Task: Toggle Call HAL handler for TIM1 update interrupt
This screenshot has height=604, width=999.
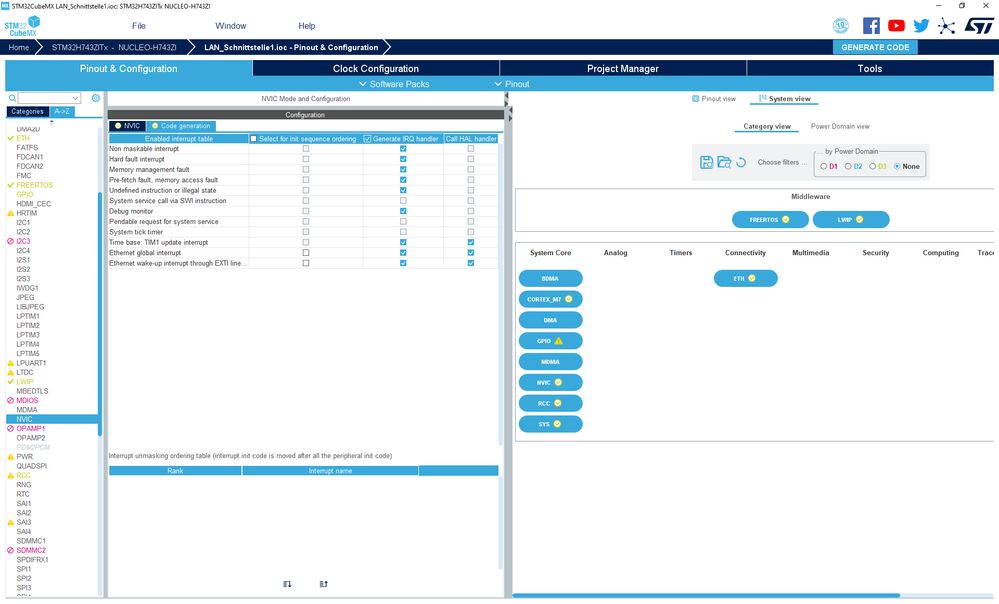Action: (471, 242)
